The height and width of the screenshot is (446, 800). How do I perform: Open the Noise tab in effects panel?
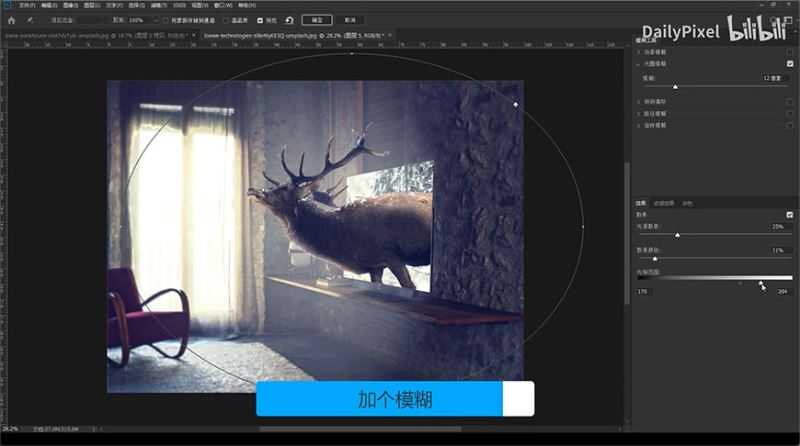pos(687,203)
